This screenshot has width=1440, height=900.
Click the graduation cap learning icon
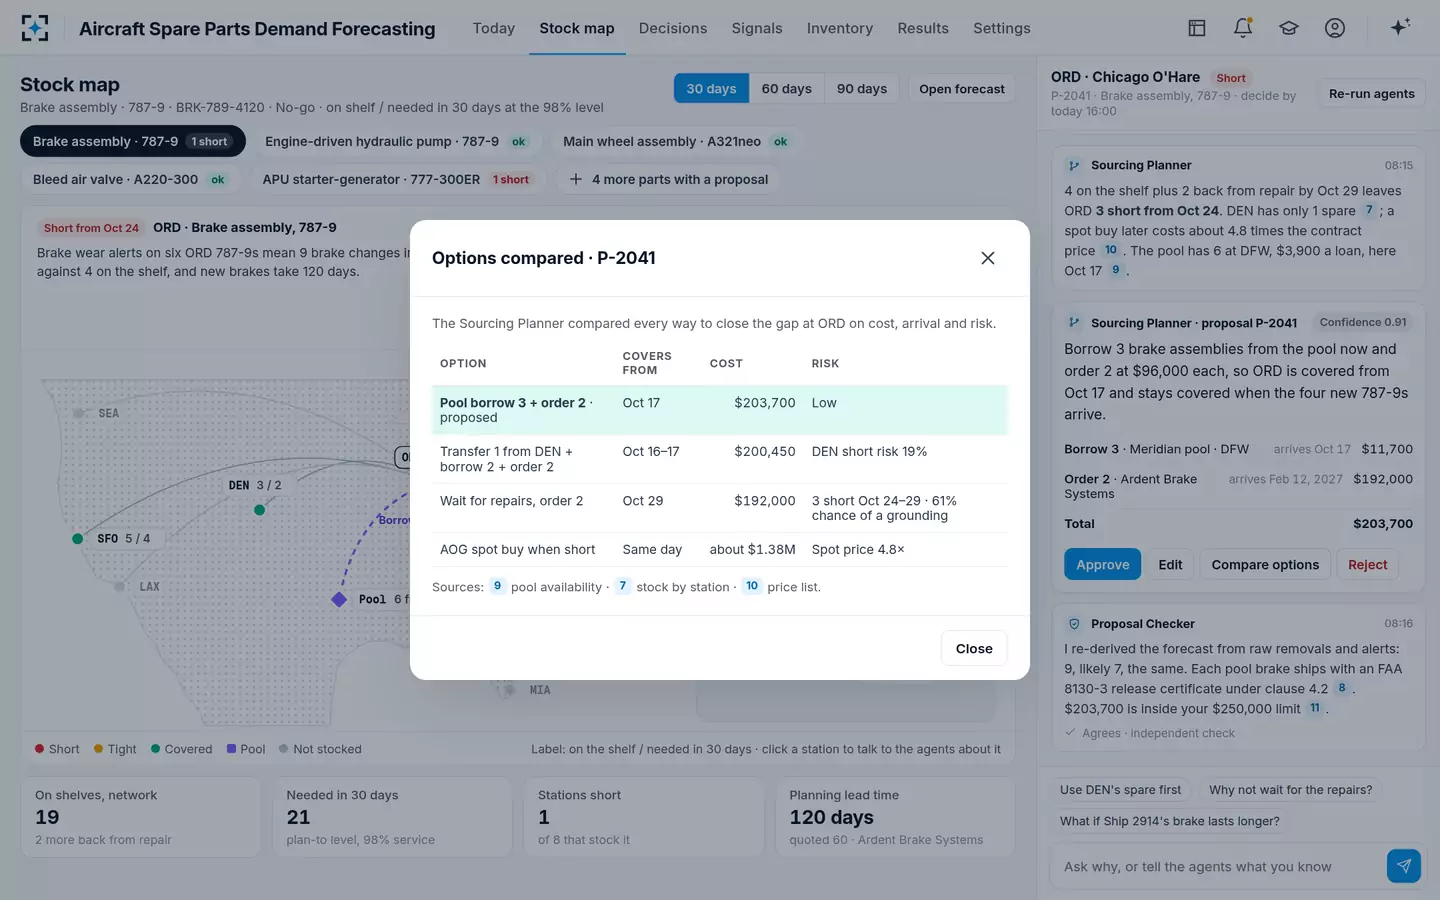1289,28
